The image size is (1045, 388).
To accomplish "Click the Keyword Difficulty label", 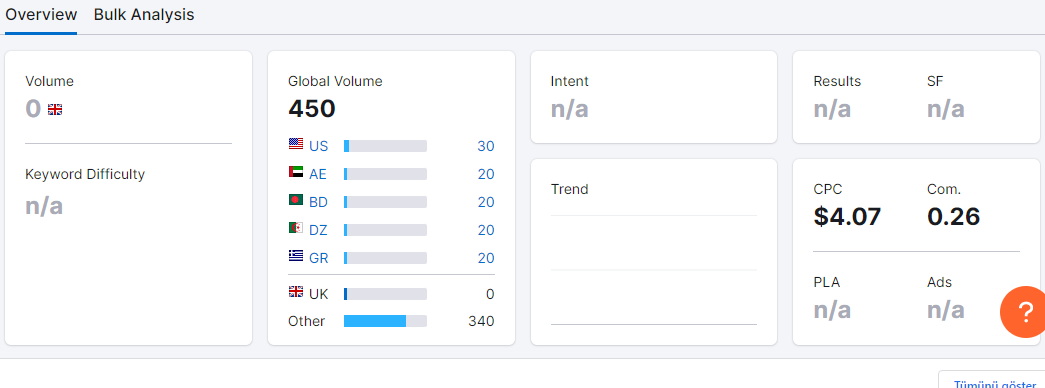I will click(85, 175).
